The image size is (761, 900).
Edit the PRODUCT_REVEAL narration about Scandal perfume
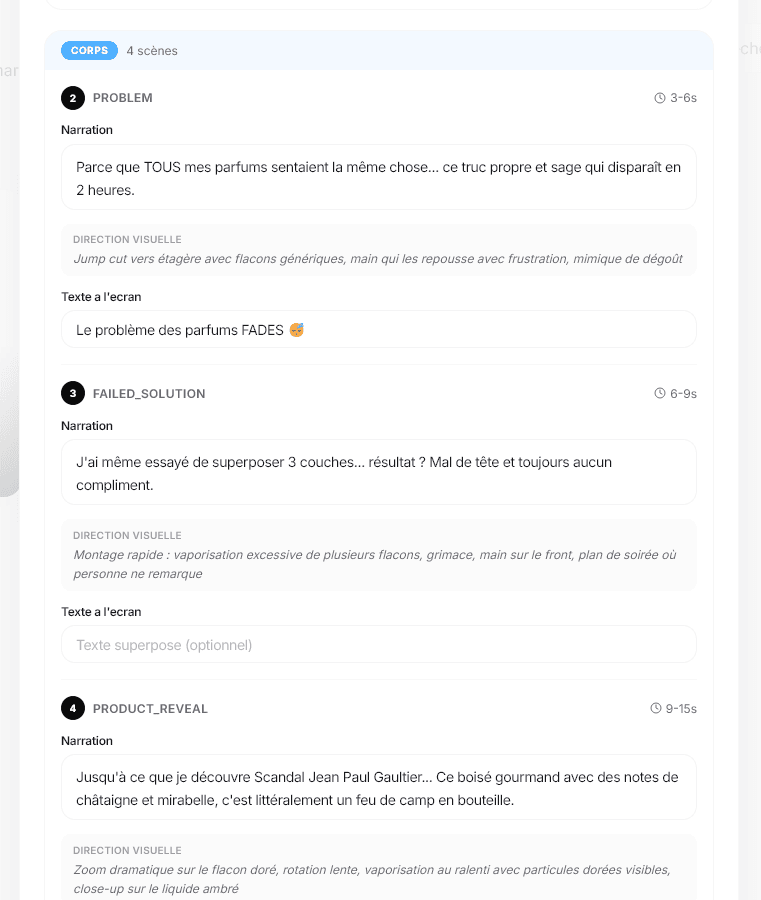[x=378, y=787]
